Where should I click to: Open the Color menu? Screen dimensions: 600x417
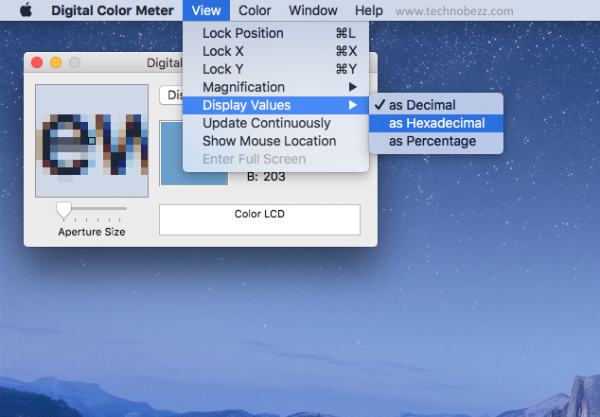[254, 10]
